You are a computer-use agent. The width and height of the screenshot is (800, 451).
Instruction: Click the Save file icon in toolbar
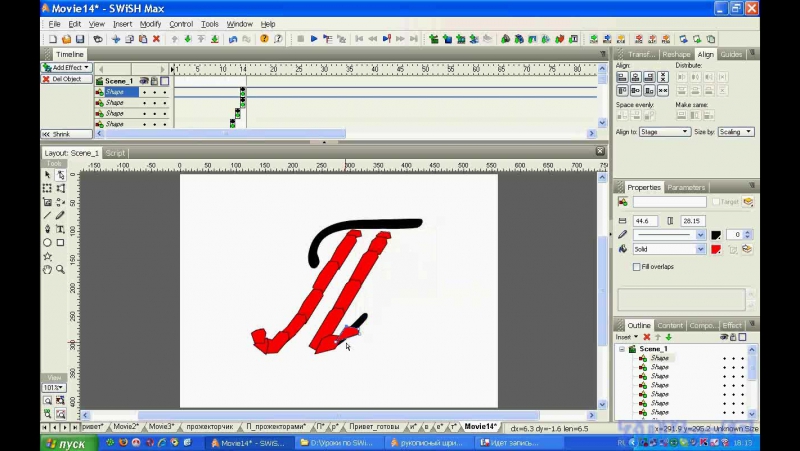[80, 39]
